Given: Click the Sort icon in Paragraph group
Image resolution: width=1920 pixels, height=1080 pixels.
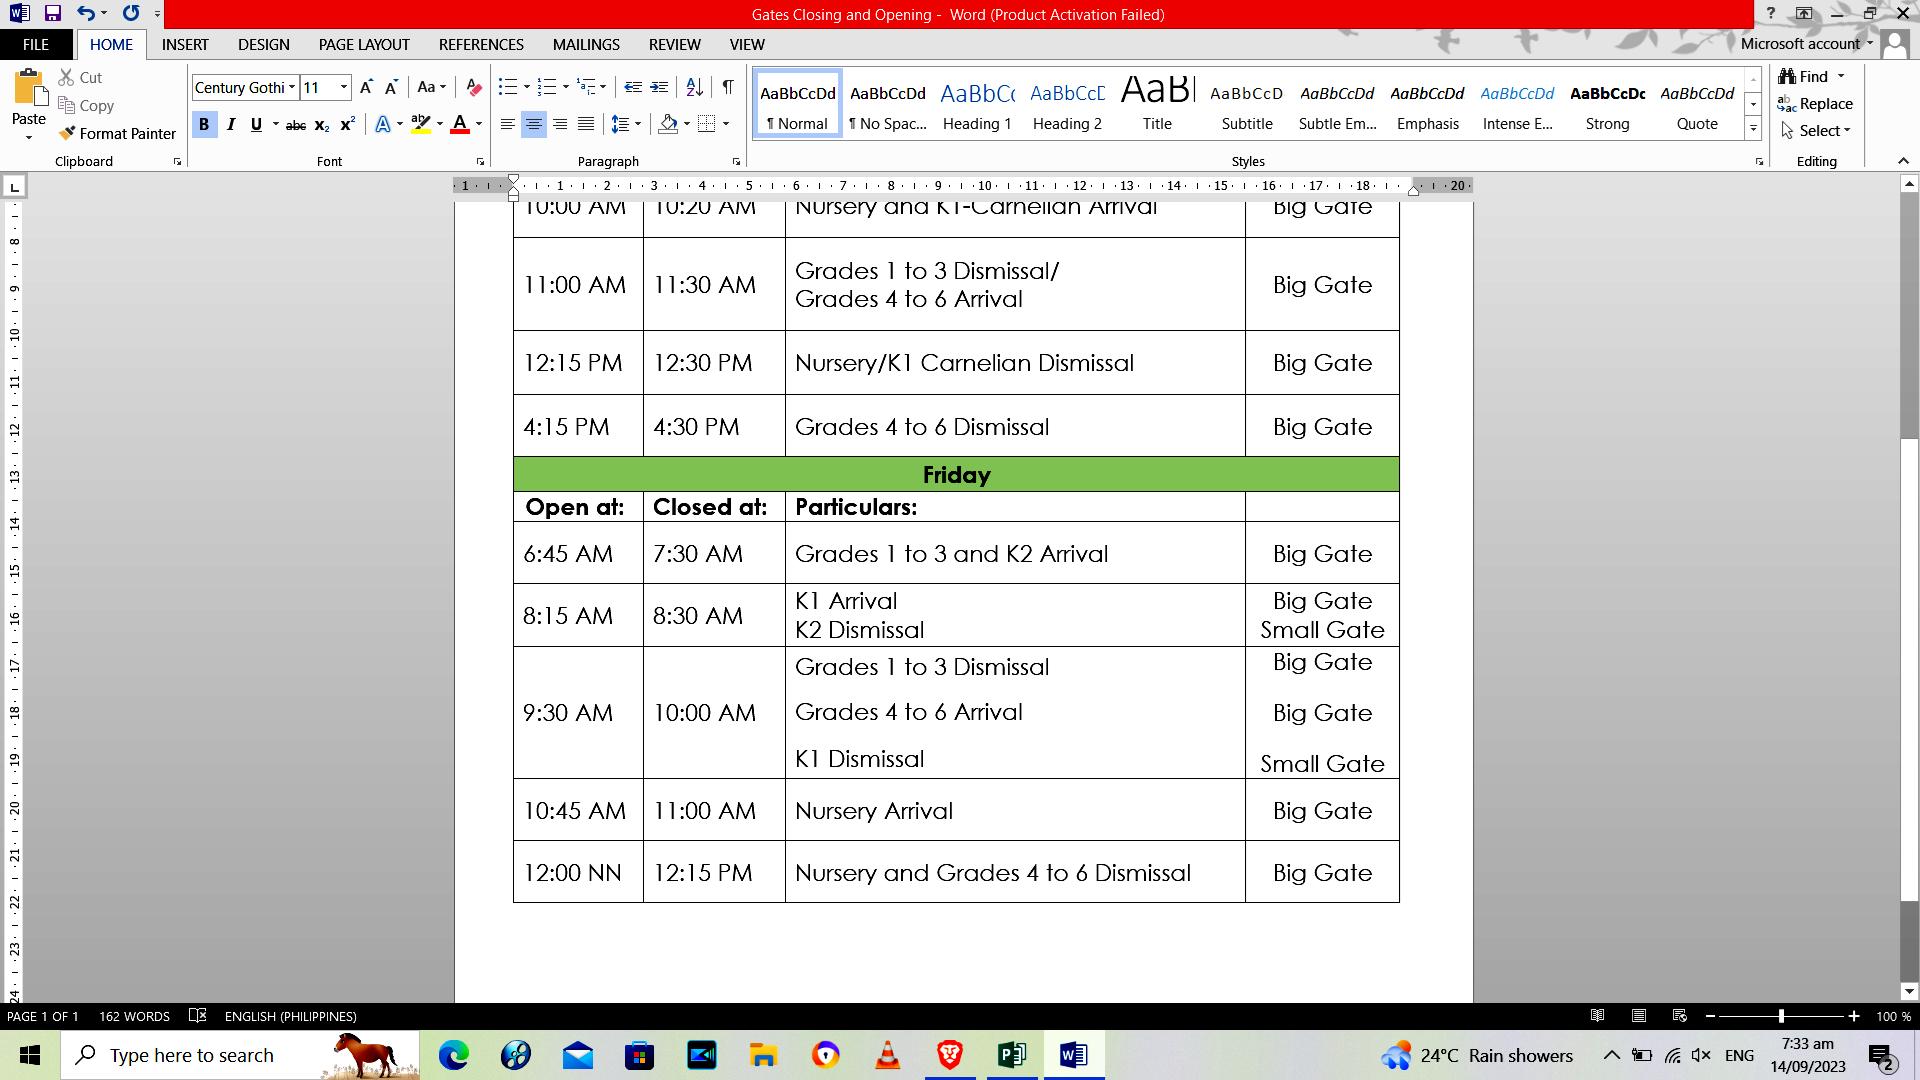Looking at the screenshot, I should click(x=694, y=87).
